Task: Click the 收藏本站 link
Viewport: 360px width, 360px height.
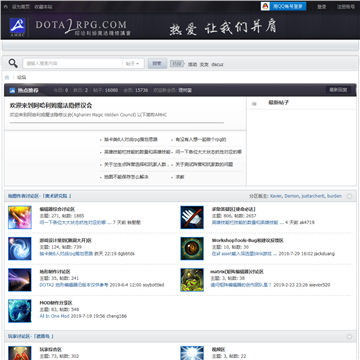Action: (x=43, y=7)
